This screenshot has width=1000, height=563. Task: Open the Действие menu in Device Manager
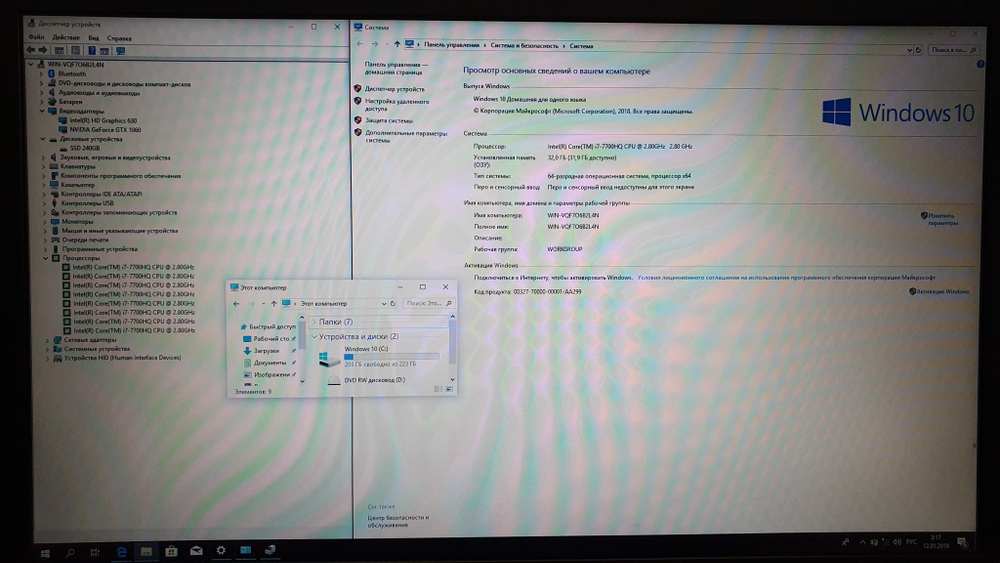66,38
